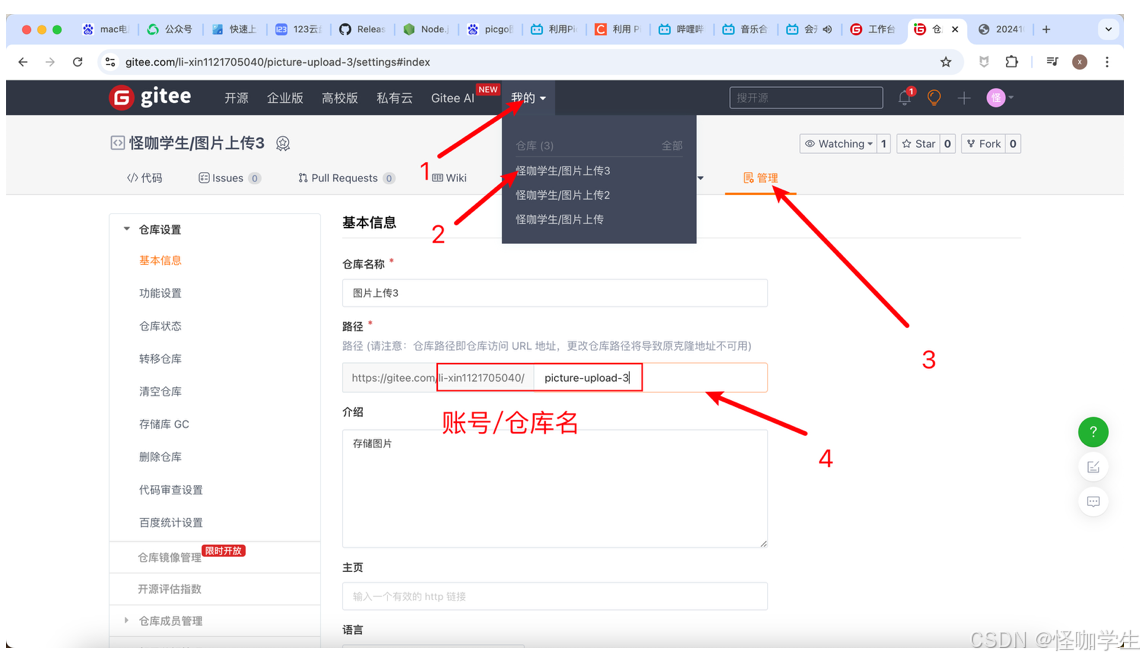Open a new browser tab with plus

point(1046,29)
